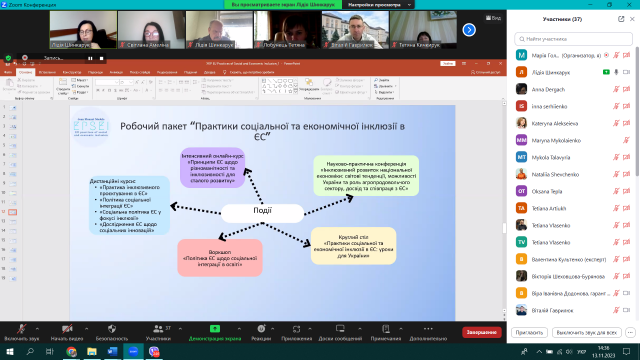Toggle muted mic icon for Tetiana Artiukh
Screen dimensions: 640x360
click(x=616, y=208)
